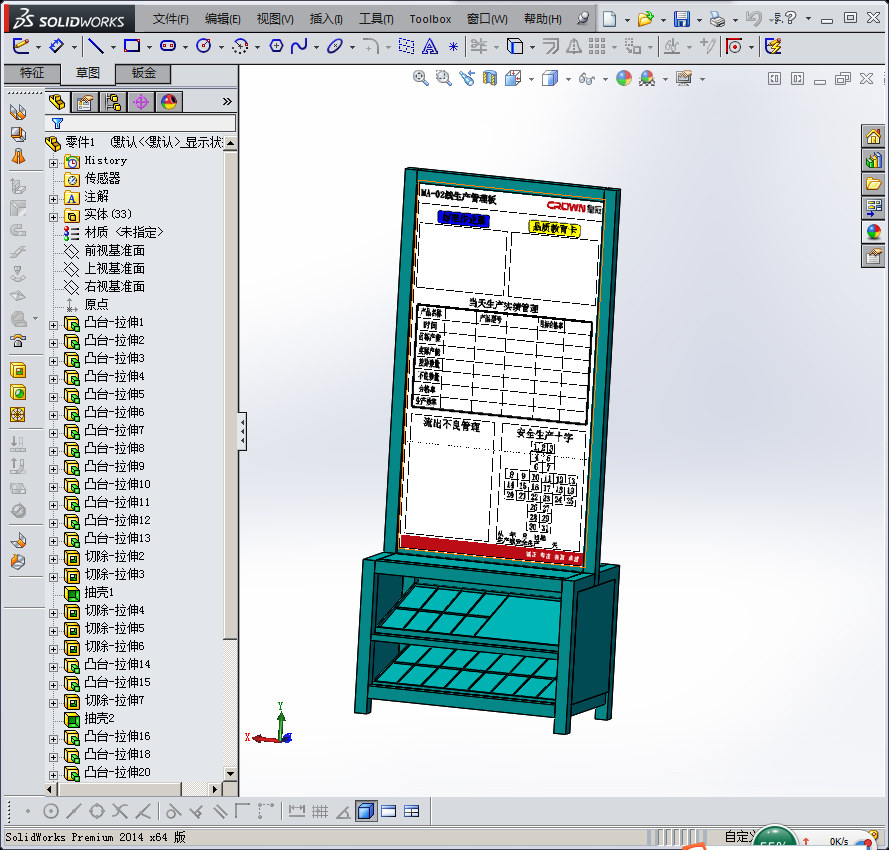Screen dimensions: 889x850
Task: Click the Section View icon
Action: tap(490, 78)
